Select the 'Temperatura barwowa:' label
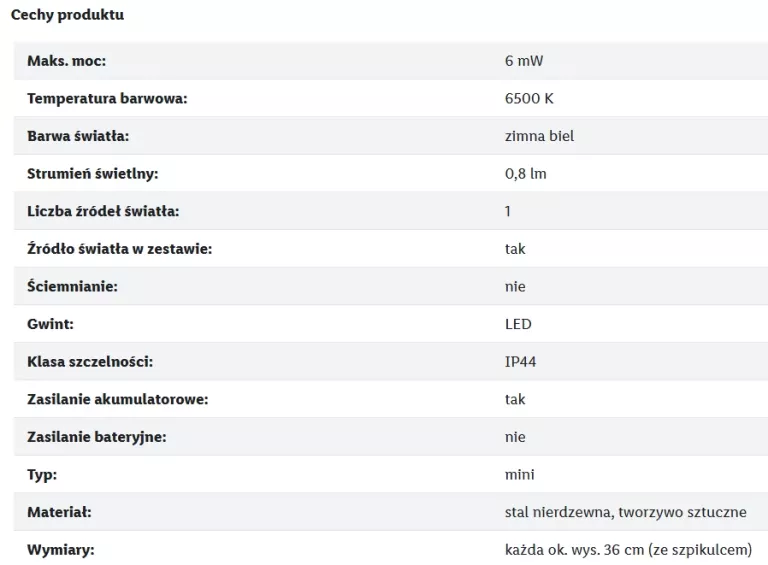 click(107, 98)
